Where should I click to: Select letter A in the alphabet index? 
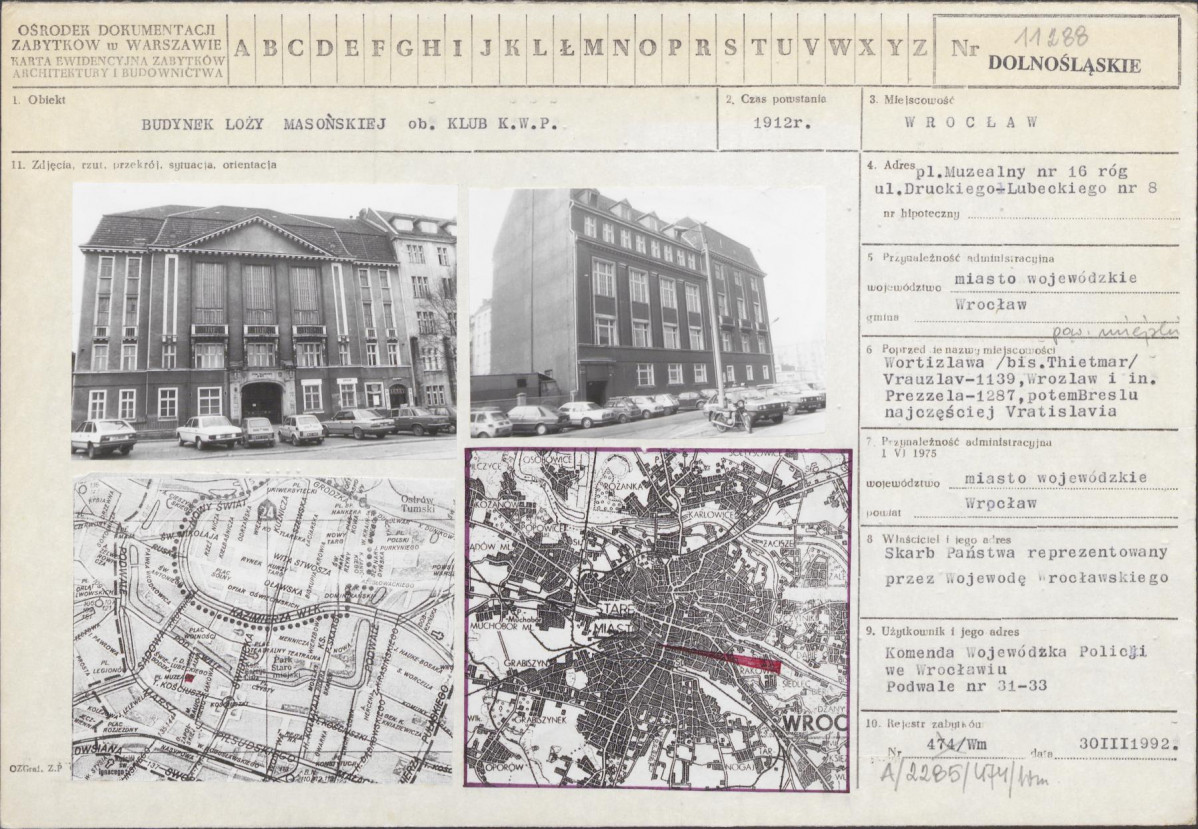click(242, 48)
